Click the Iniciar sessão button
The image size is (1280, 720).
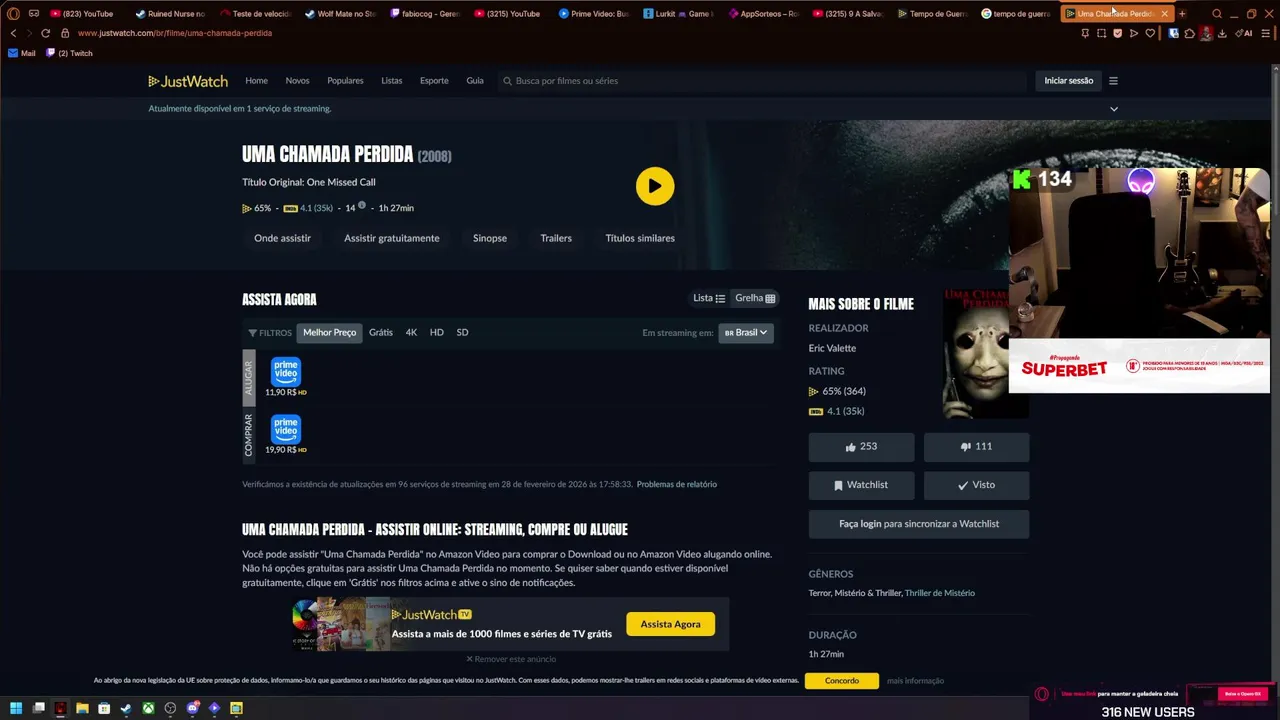pos(1069,81)
